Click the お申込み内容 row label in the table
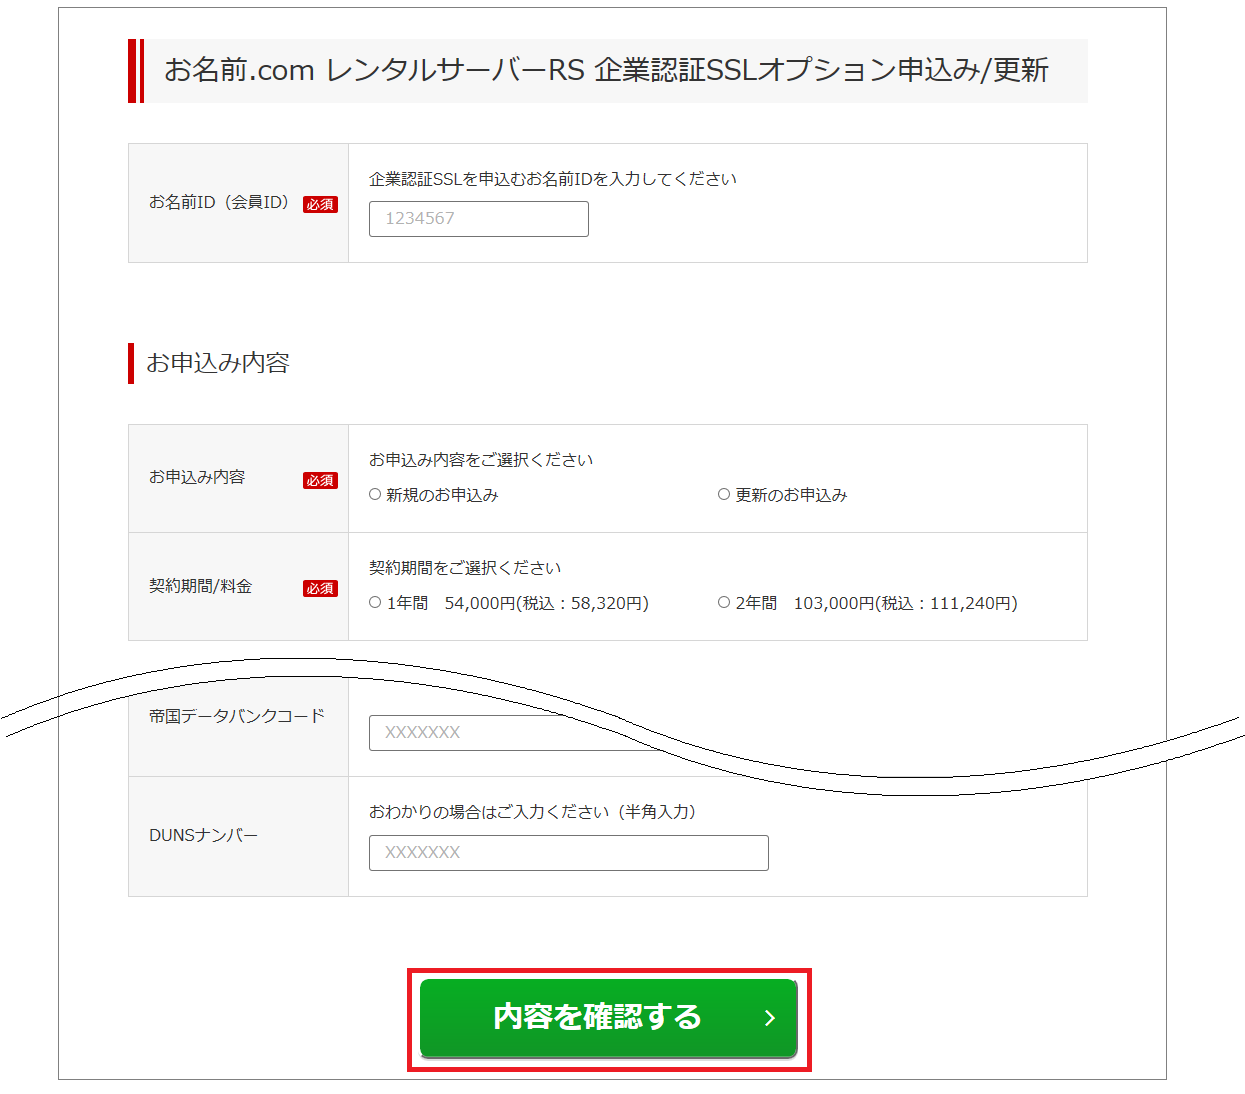Screen dimensions: 1245x1094 pos(197,477)
